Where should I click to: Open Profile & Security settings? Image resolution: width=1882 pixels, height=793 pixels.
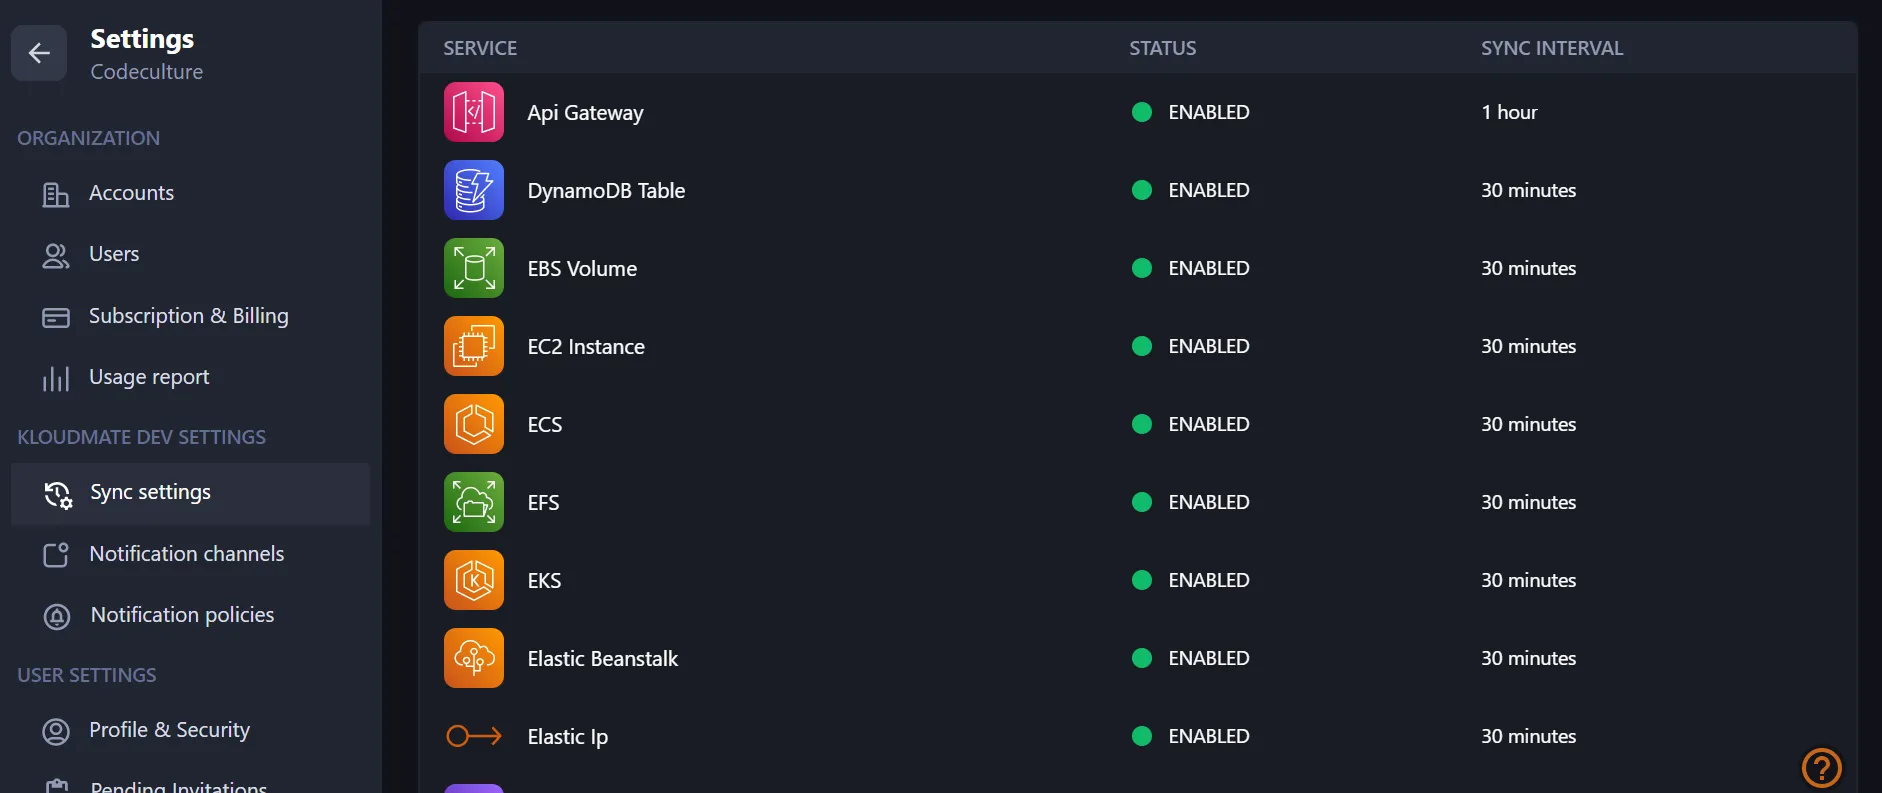[190, 730]
